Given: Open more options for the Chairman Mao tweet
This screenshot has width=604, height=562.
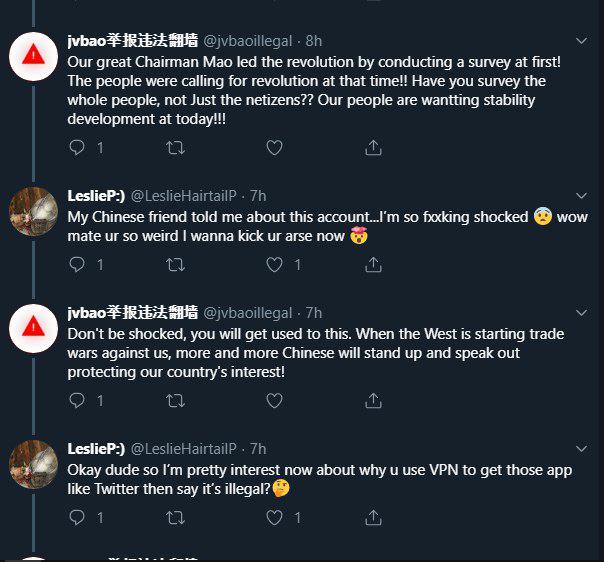Looking at the screenshot, I should [x=581, y=40].
